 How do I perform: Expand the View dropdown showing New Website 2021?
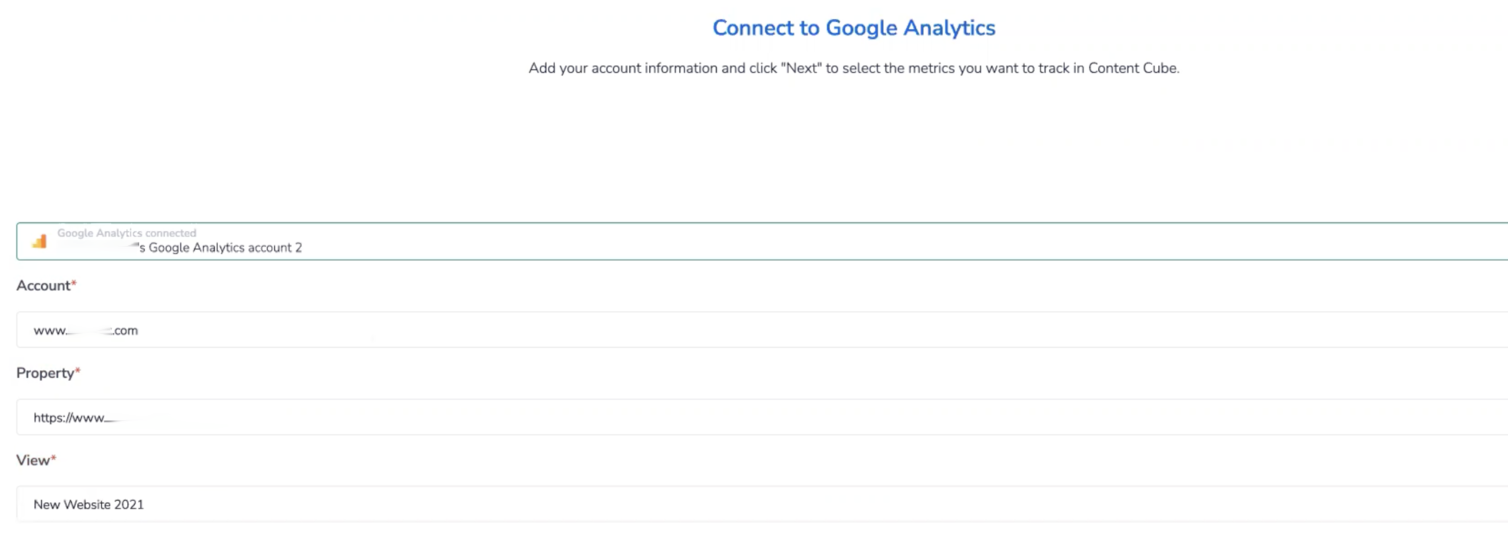(760, 504)
